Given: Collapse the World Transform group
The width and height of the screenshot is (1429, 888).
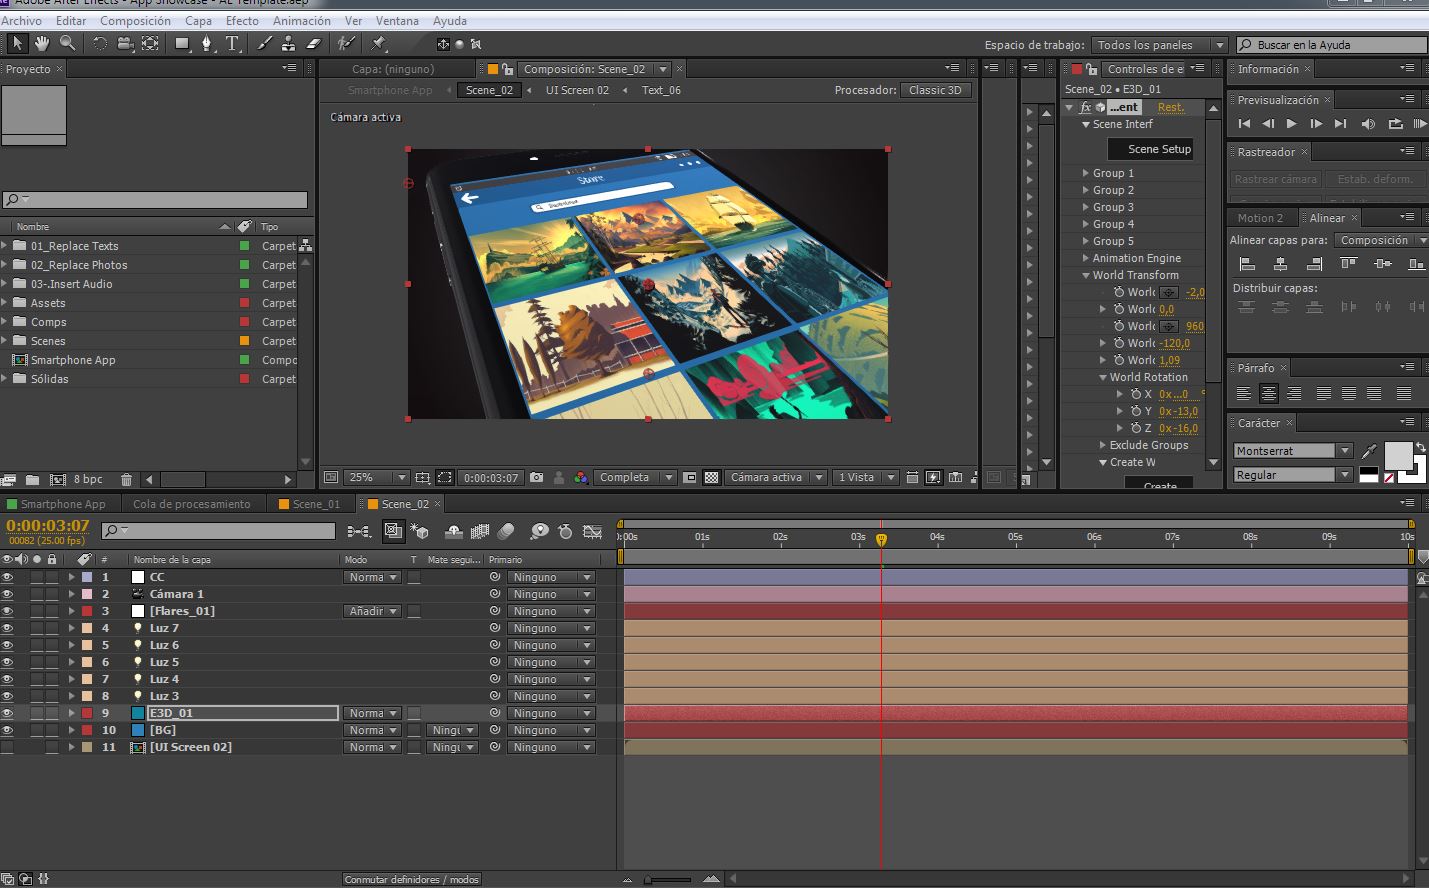Looking at the screenshot, I should click(x=1086, y=275).
